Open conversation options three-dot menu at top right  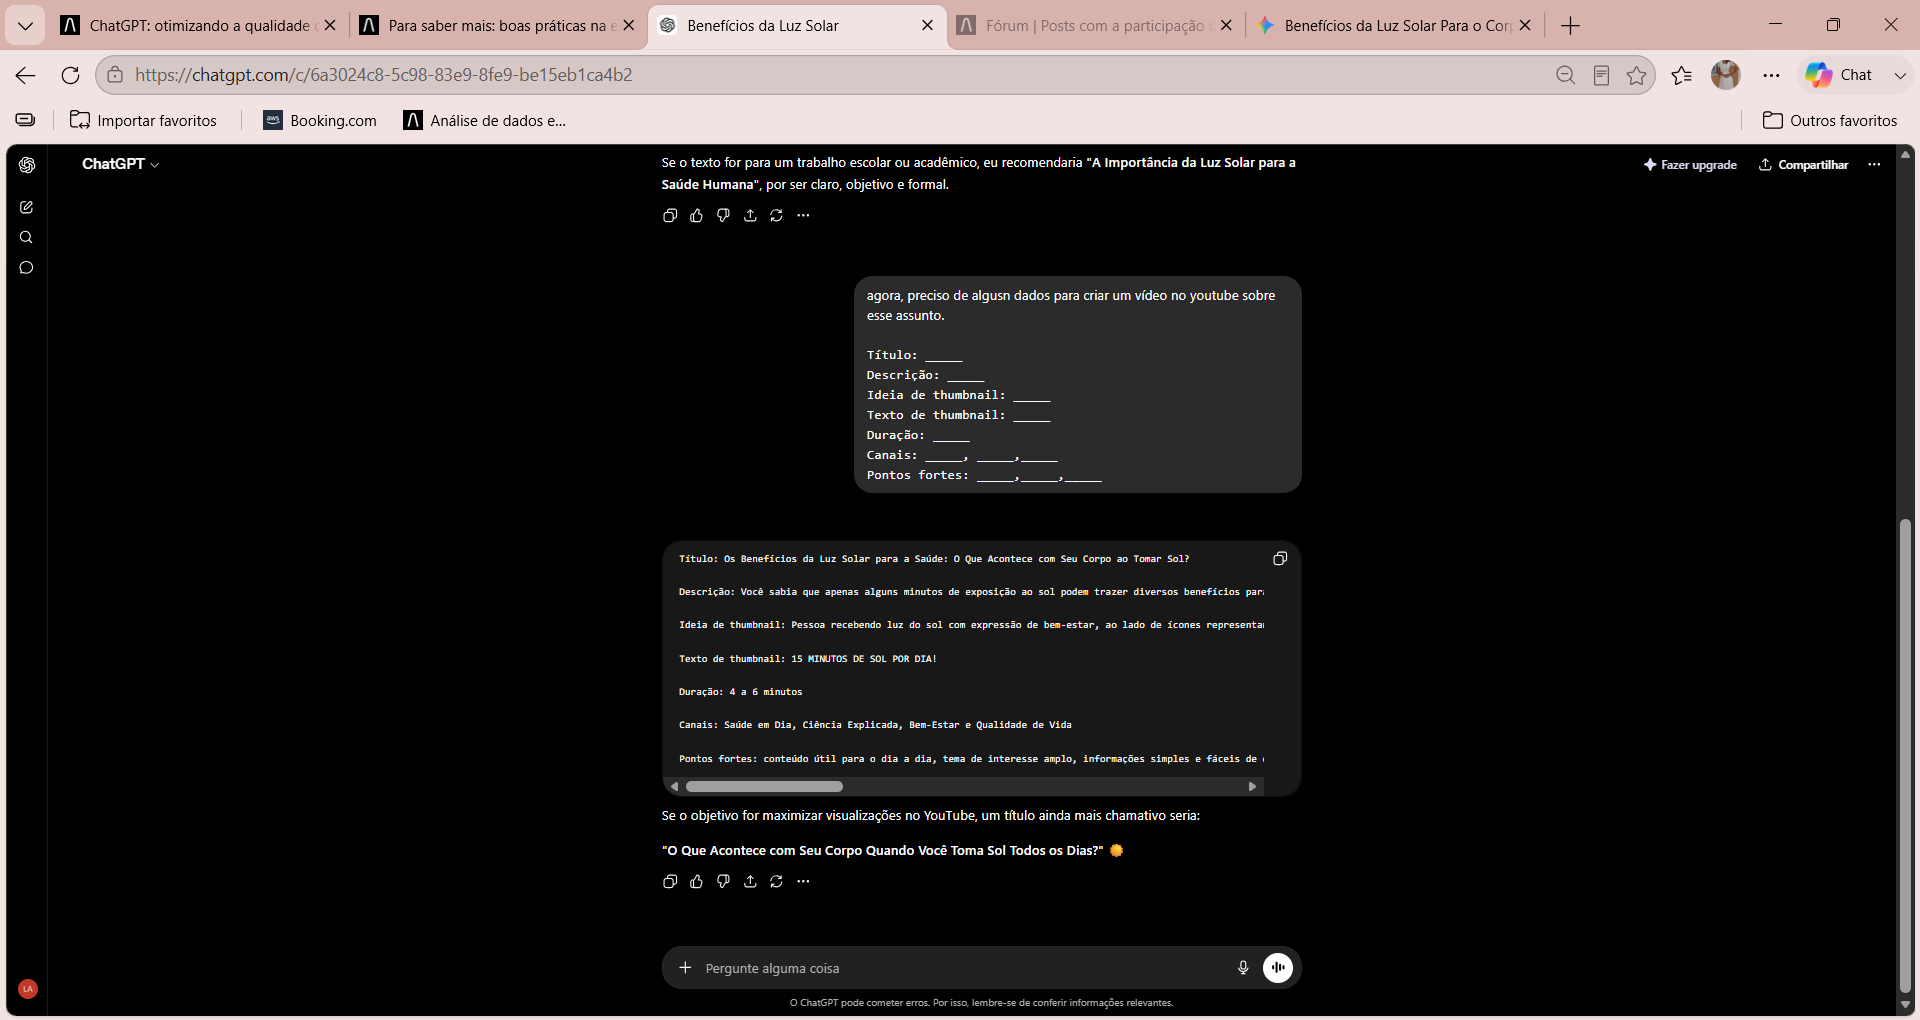(x=1874, y=165)
